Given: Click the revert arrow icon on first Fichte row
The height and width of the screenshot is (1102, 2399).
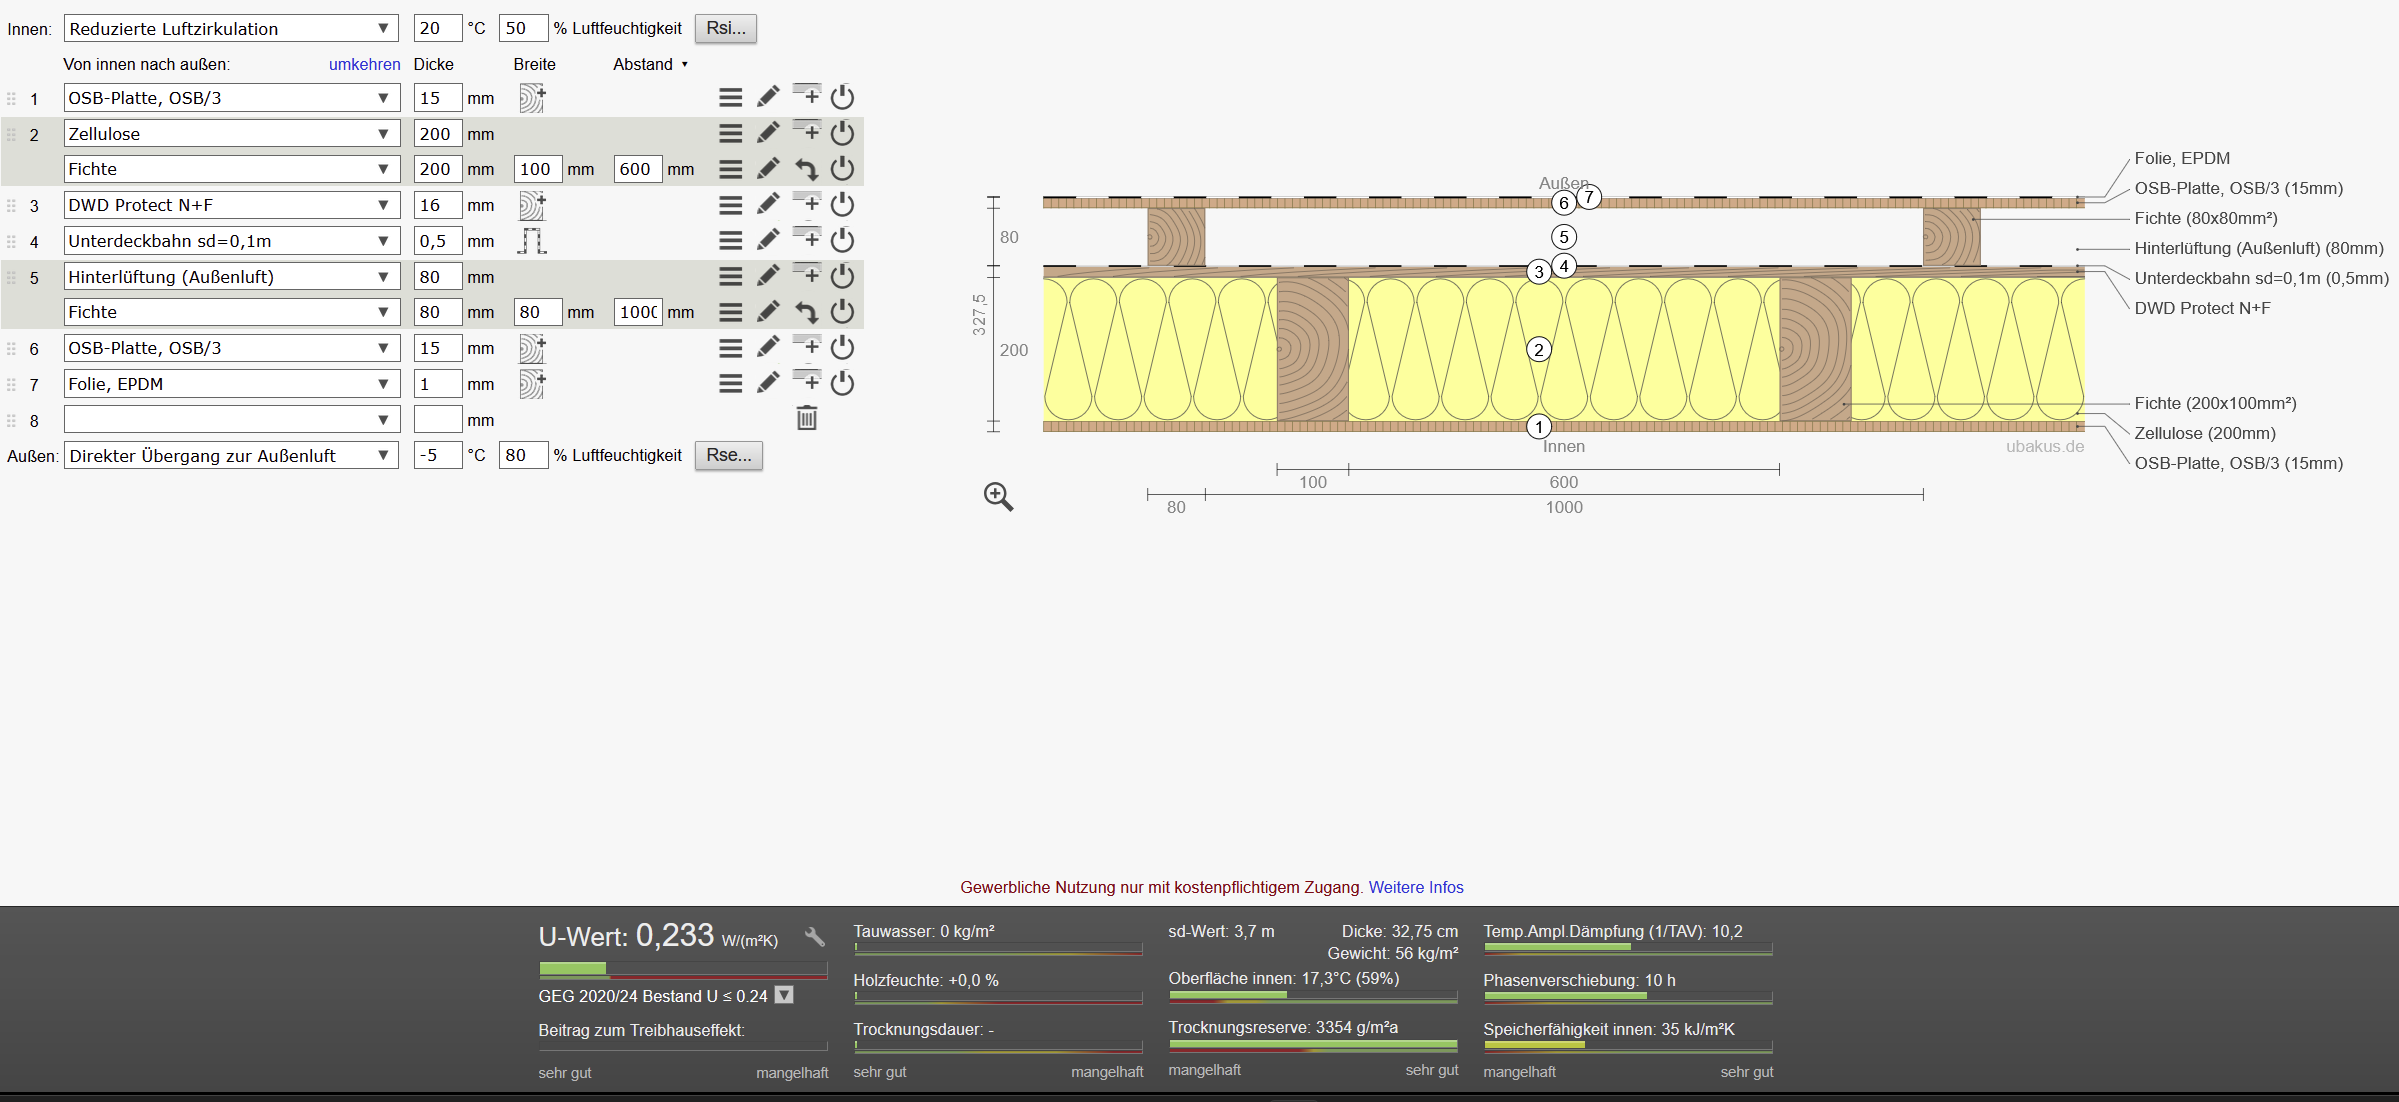Looking at the screenshot, I should click(x=807, y=169).
